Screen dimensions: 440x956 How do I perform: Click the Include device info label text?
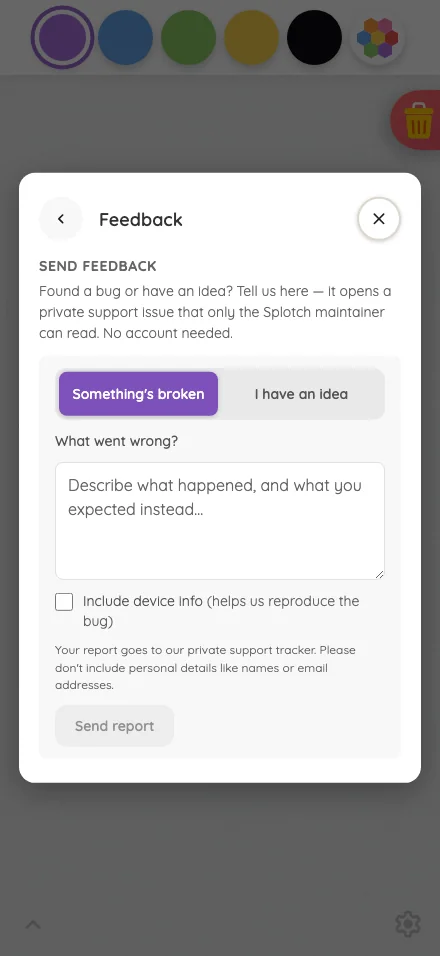point(221,612)
